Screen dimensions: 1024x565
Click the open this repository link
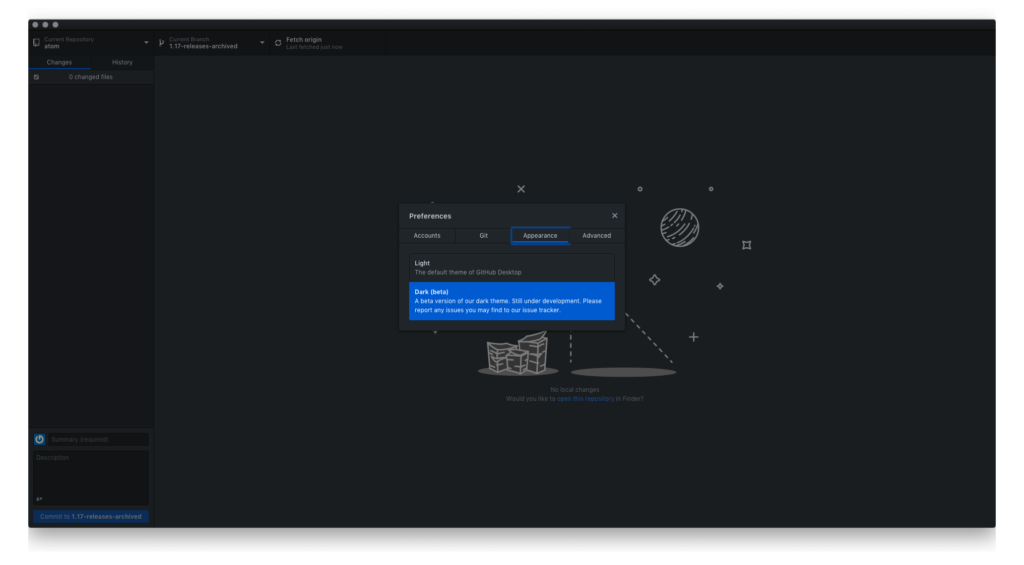pos(585,399)
